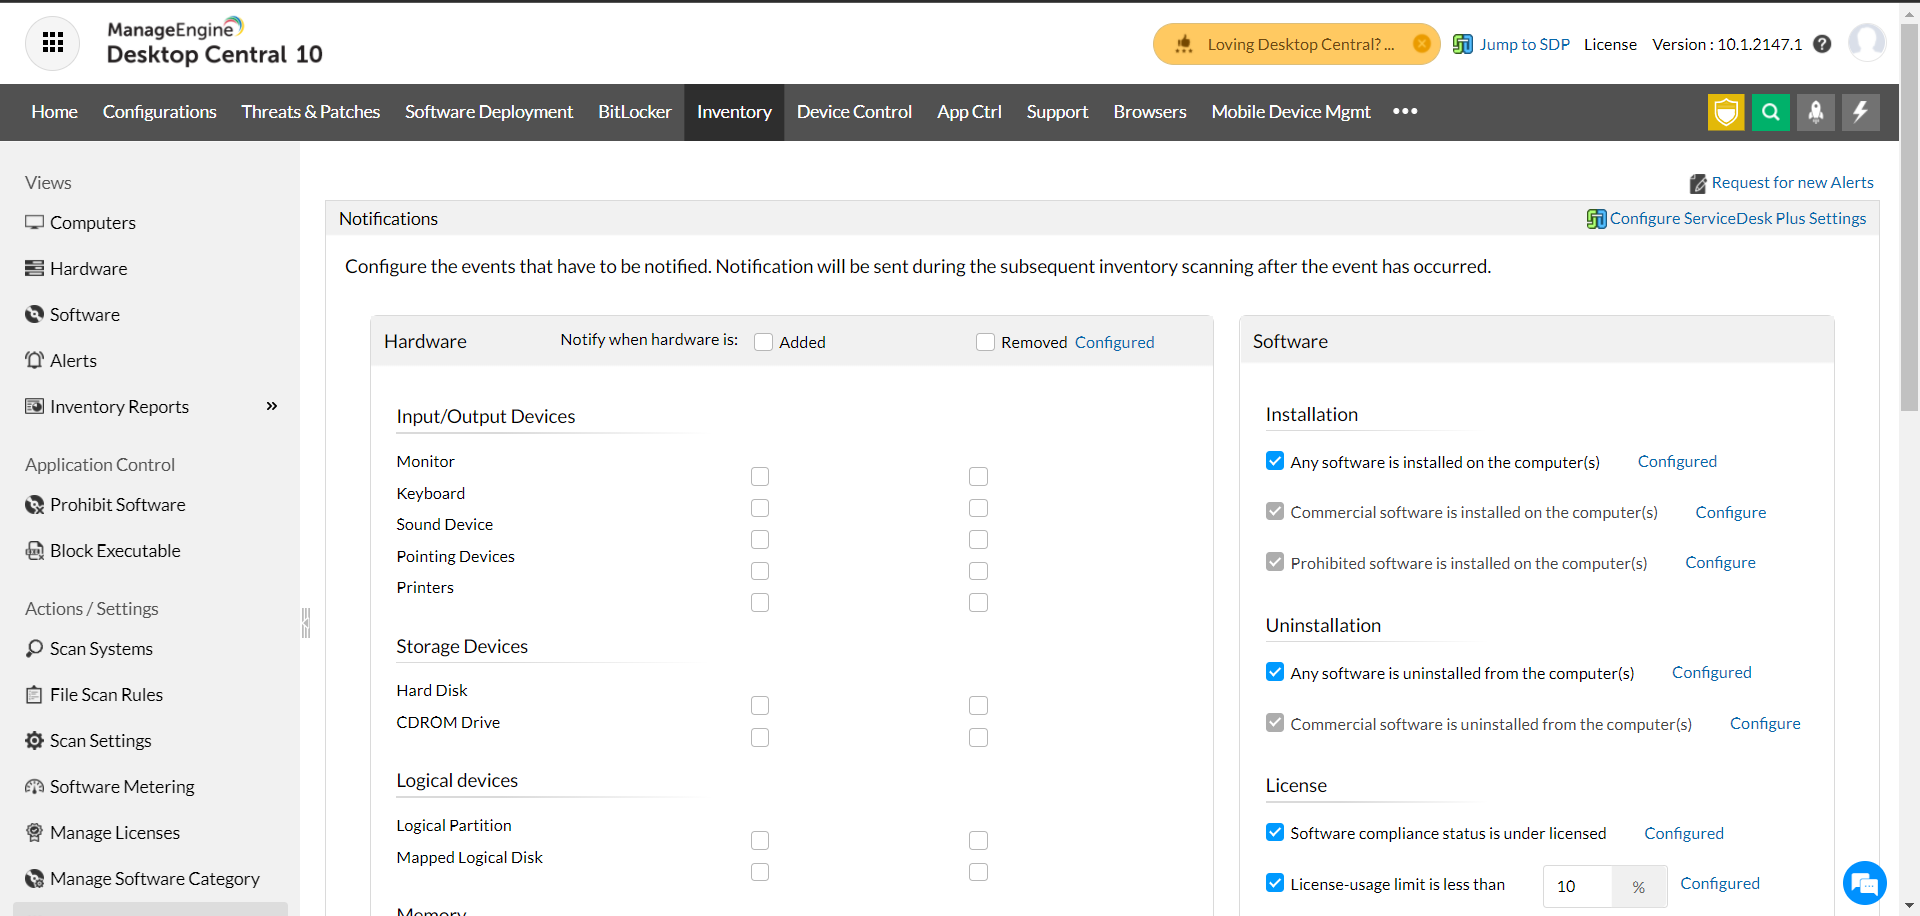Expand the more tabs ellipsis menu
The image size is (1920, 916).
pos(1405,111)
